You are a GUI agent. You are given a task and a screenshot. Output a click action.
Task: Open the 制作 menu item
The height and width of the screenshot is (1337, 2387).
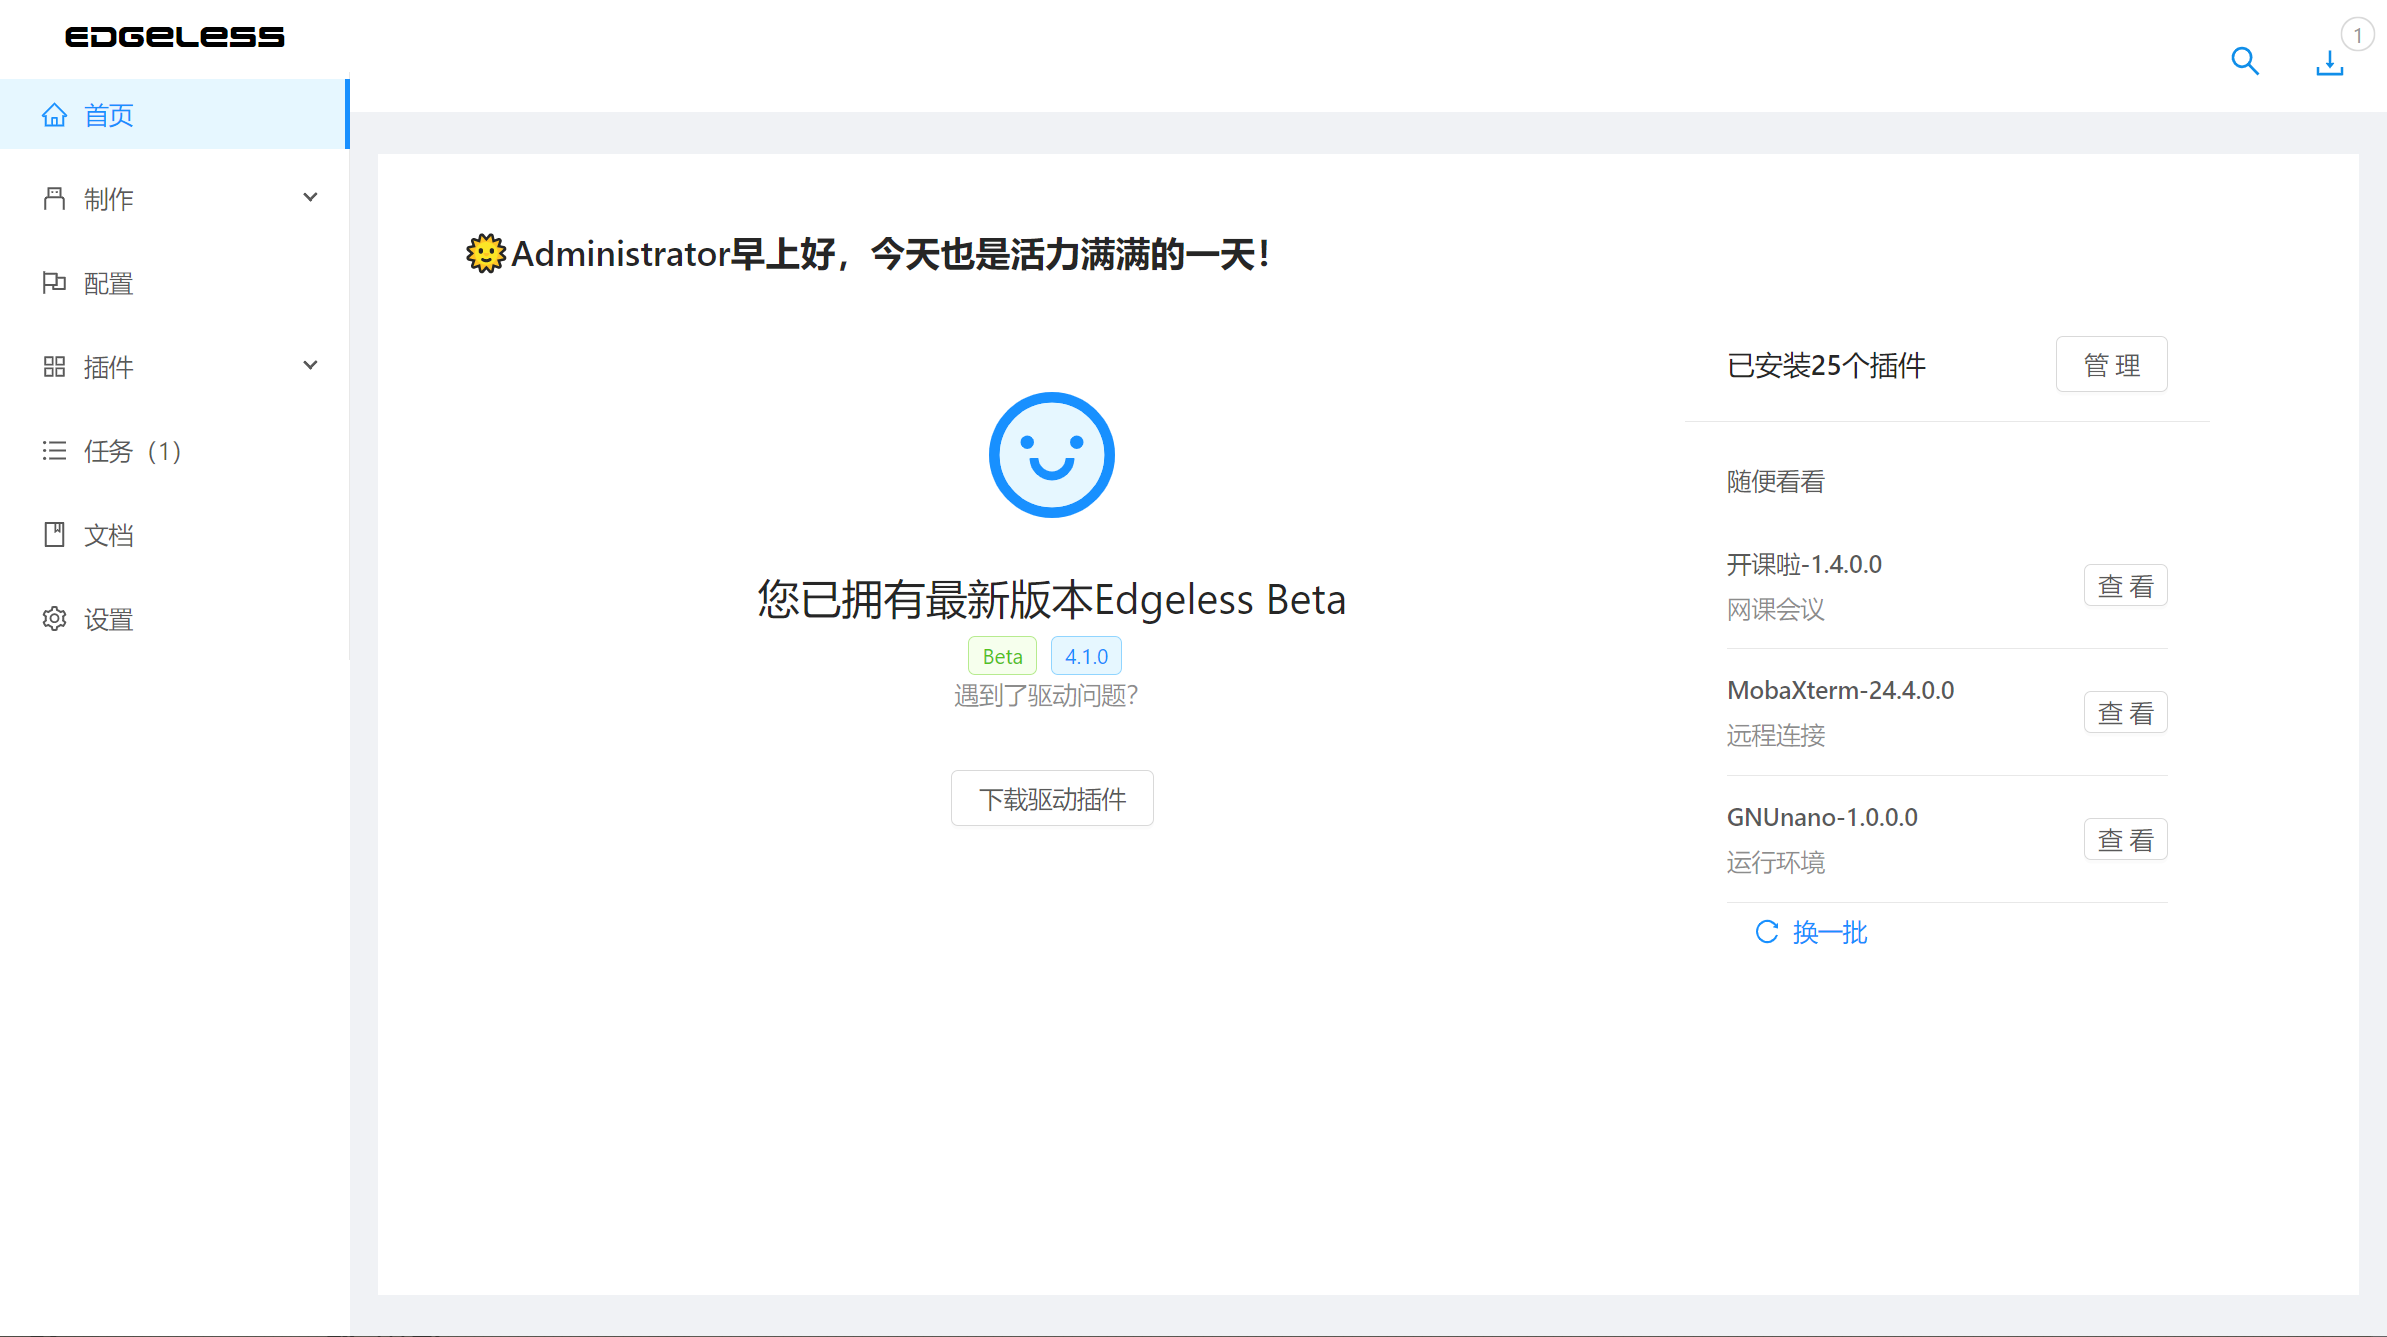click(x=174, y=199)
